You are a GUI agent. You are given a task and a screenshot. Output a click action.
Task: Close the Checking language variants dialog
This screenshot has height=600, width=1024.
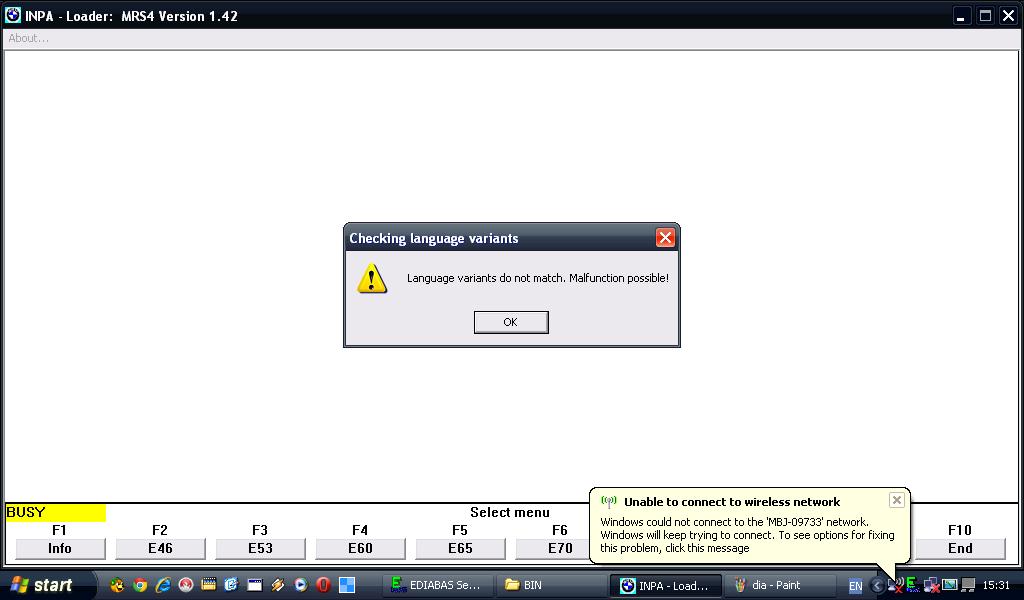point(665,238)
